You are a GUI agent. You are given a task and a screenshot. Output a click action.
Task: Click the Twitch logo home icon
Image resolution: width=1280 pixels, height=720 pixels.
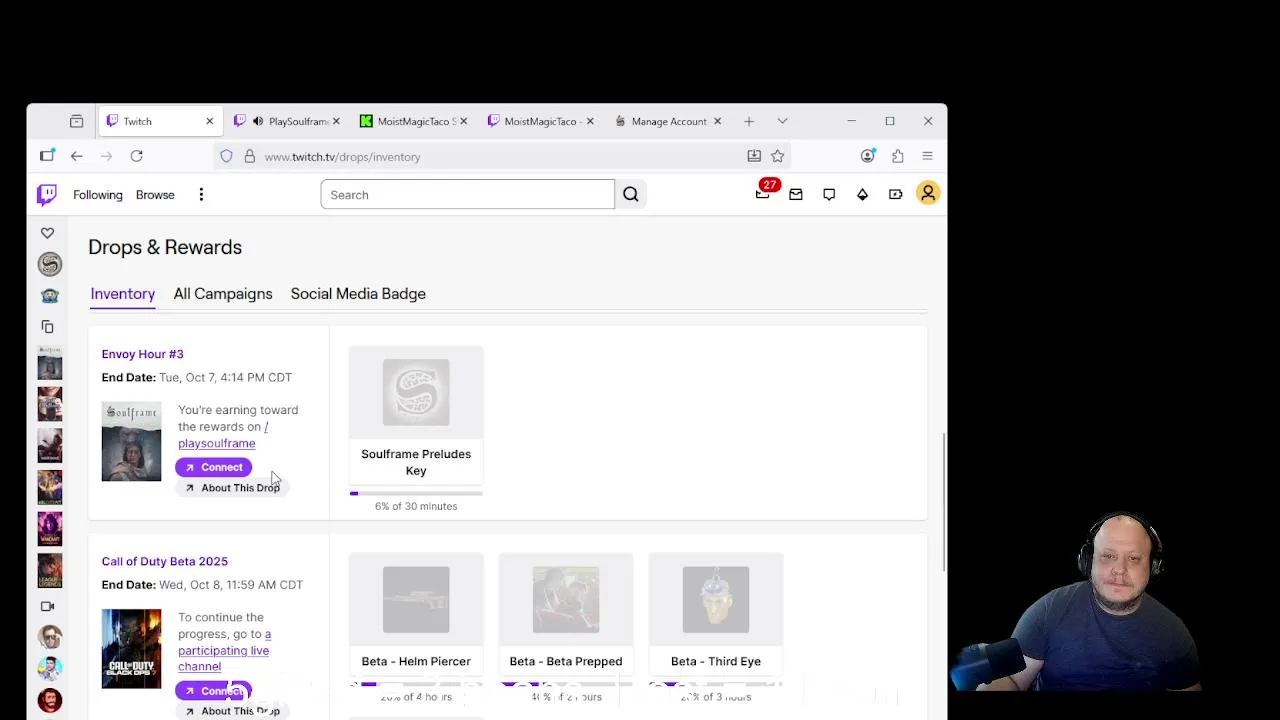click(47, 195)
